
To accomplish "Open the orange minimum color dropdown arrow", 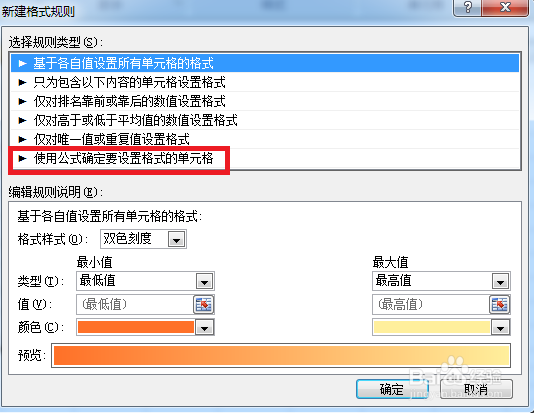I will coord(204,328).
